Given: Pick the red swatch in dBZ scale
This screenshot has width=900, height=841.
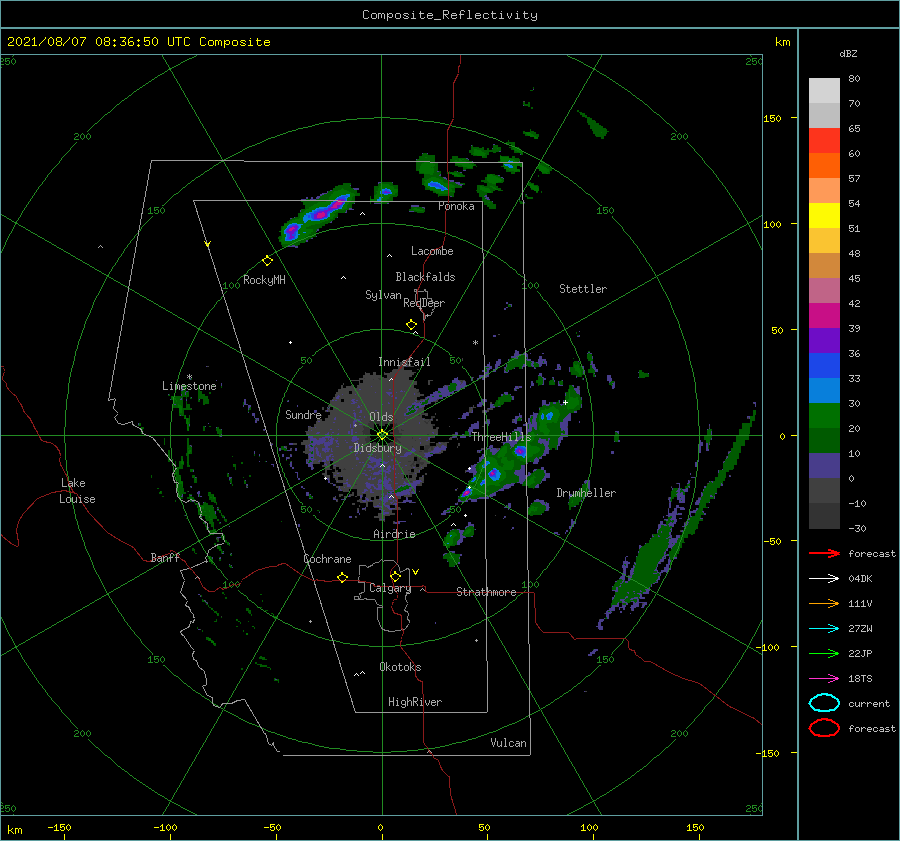Looking at the screenshot, I should pyautogui.click(x=824, y=141).
